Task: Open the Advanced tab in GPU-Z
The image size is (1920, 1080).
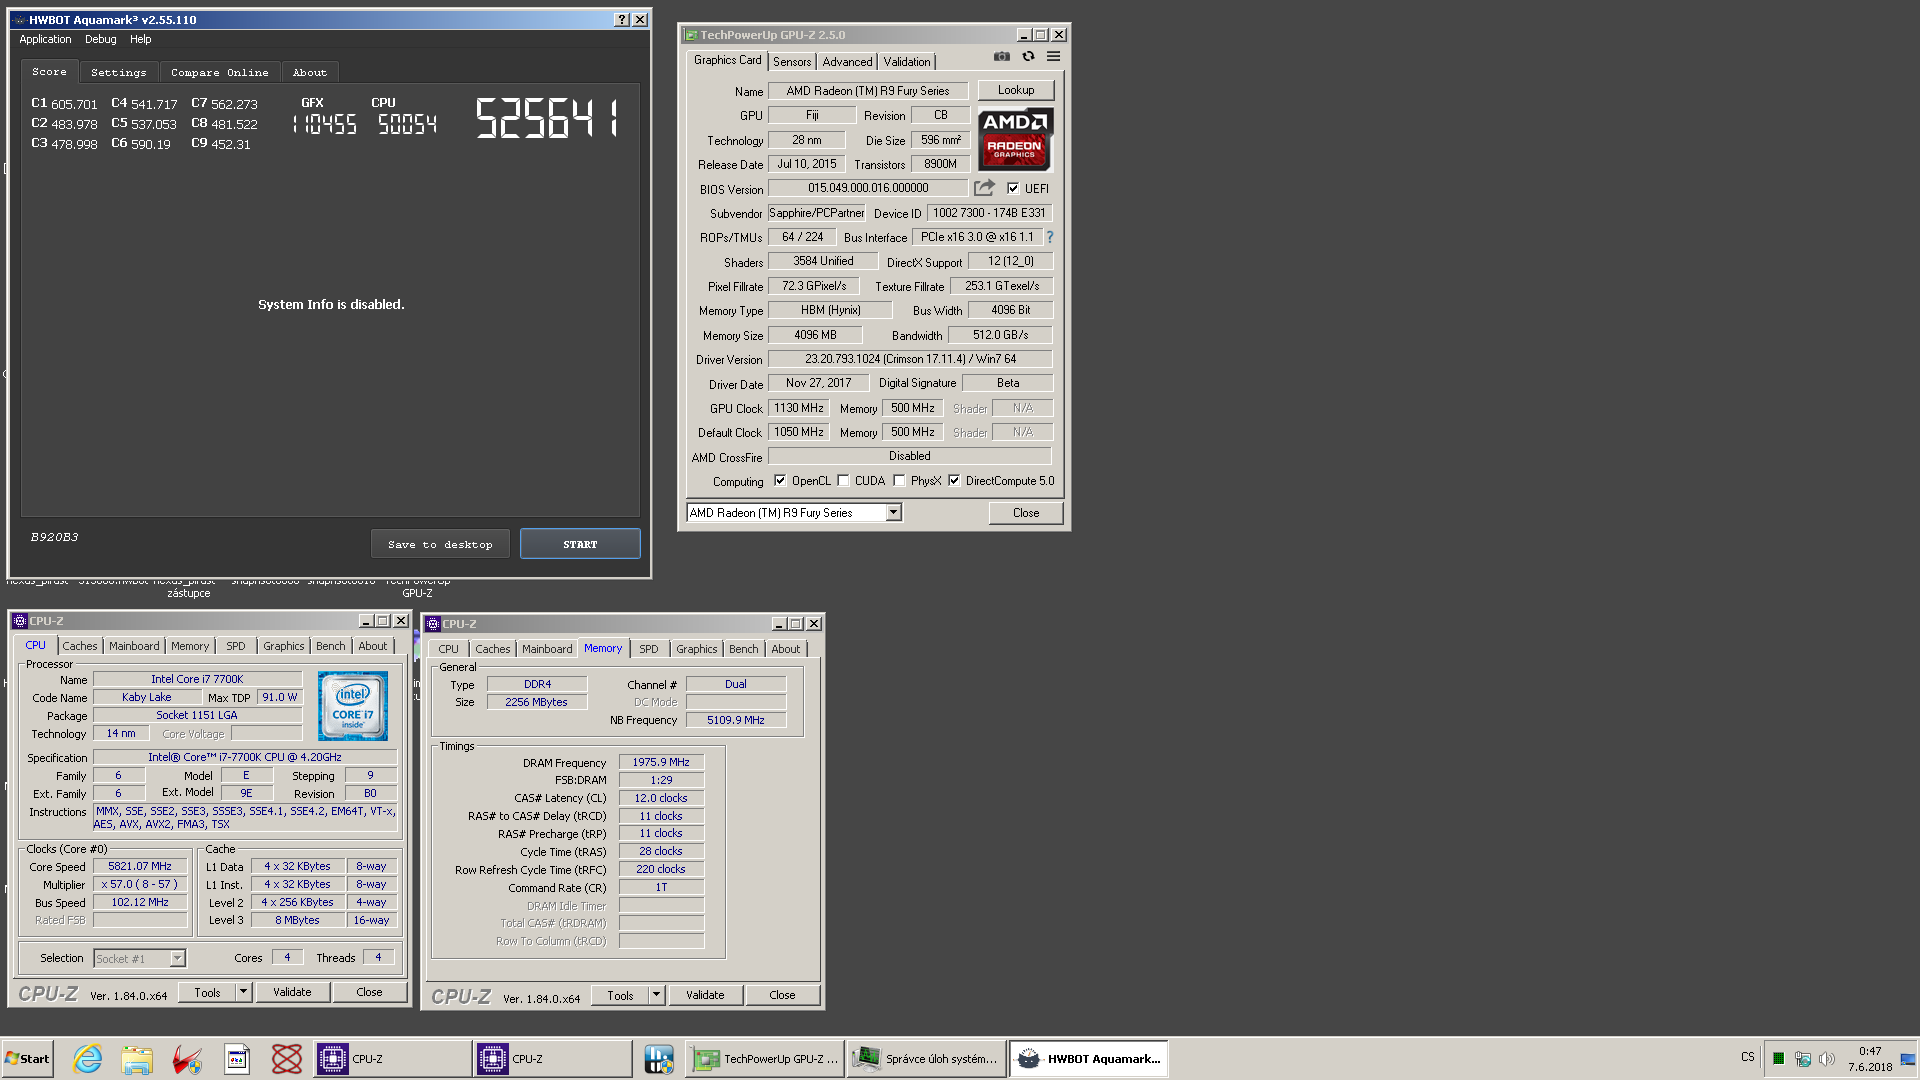Action: tap(847, 62)
